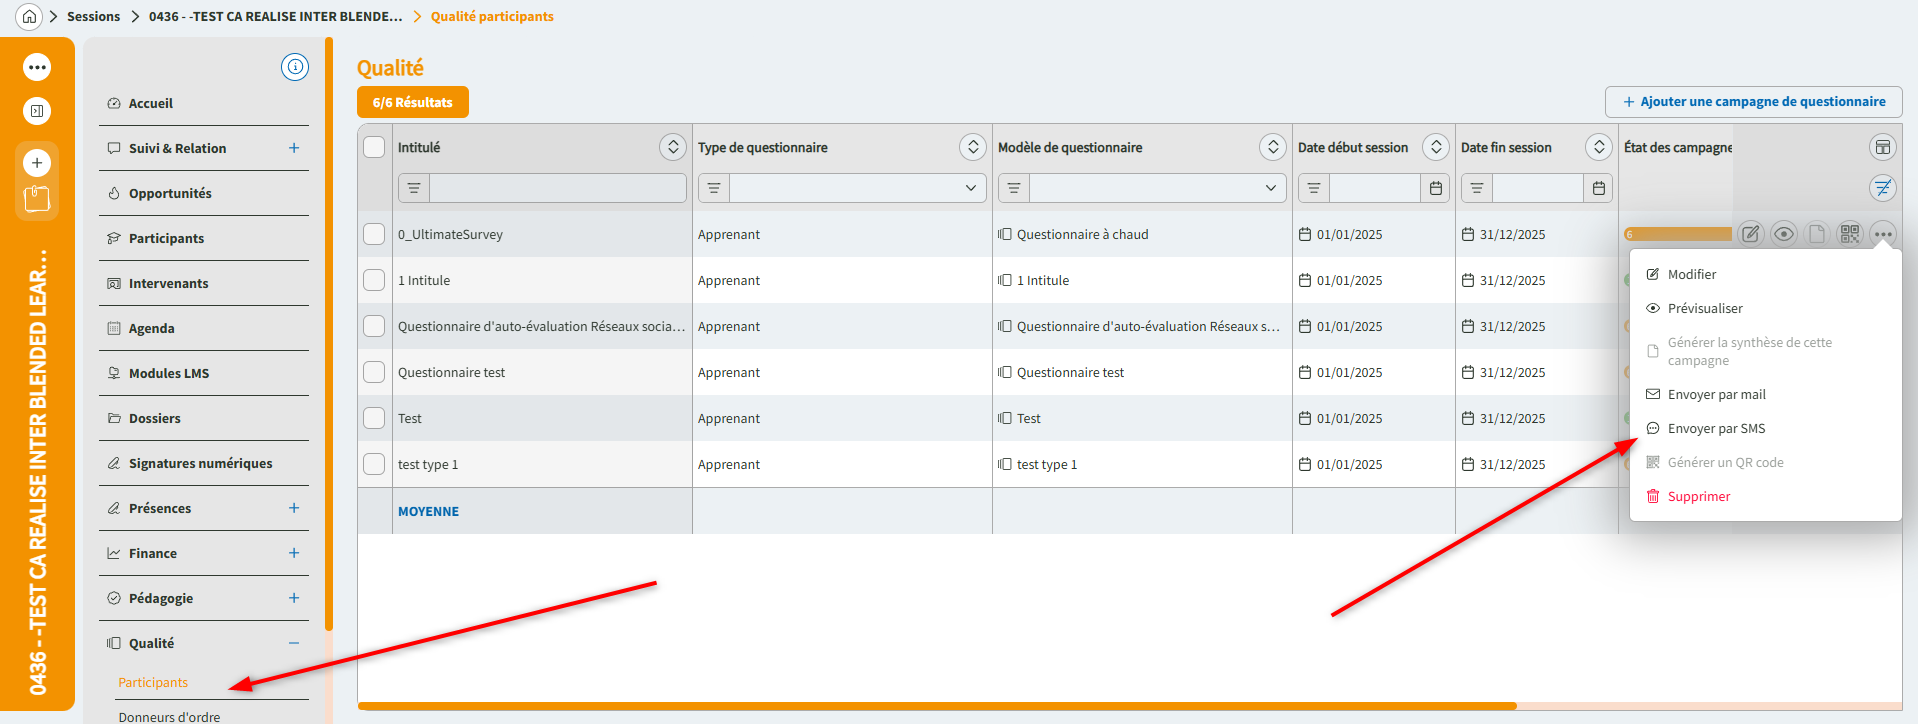Click the QR code icon in first row
The width and height of the screenshot is (1918, 724).
(x=1850, y=234)
